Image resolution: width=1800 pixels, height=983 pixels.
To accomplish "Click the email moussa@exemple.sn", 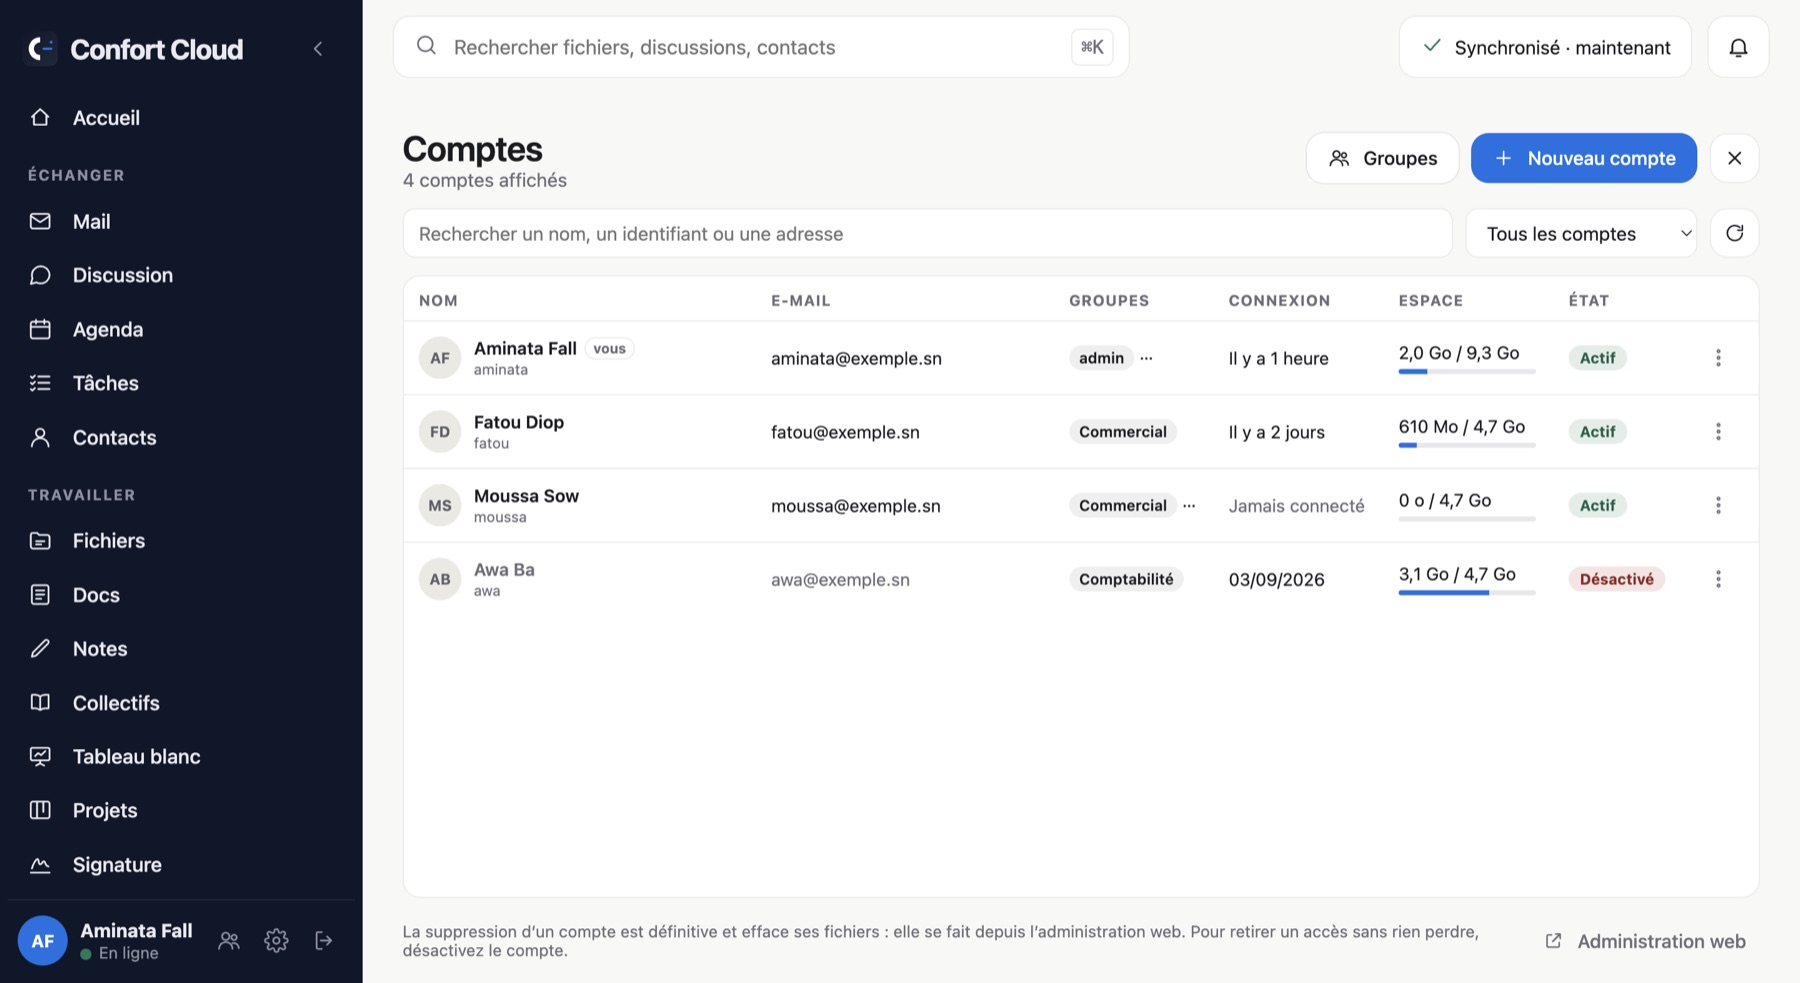I will (856, 506).
